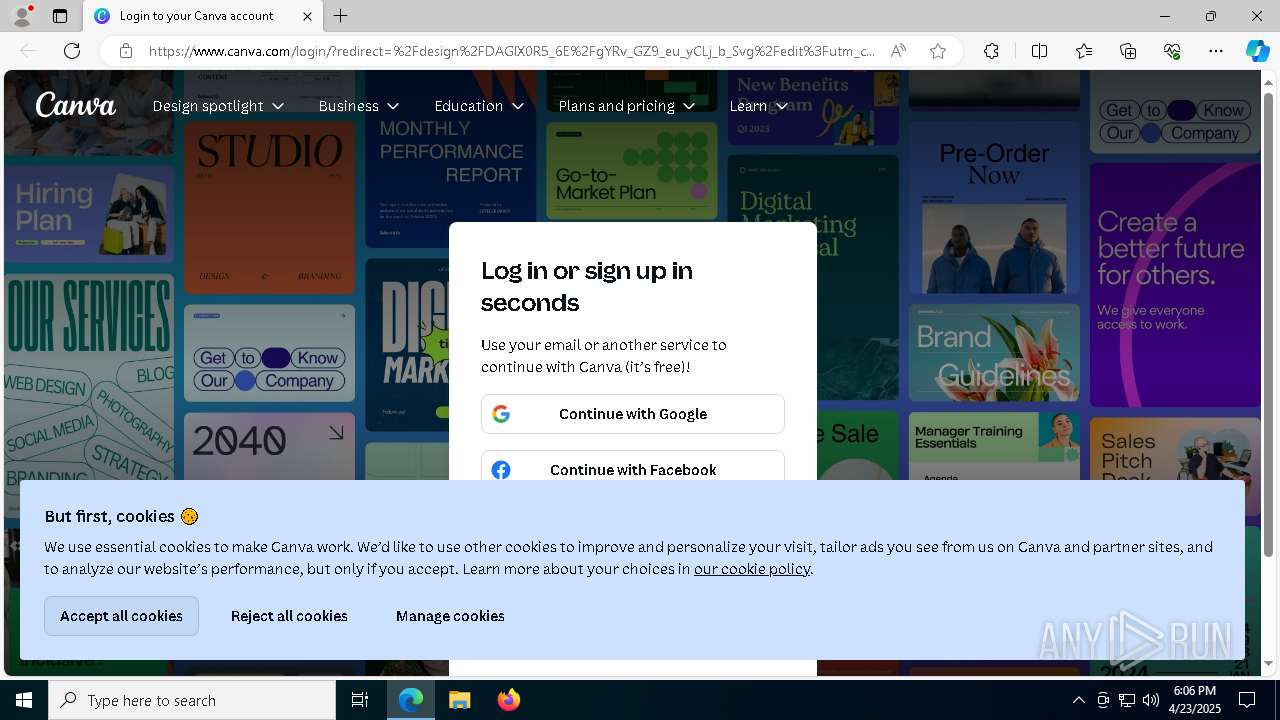The image size is (1280, 720).
Task: Open Collections panel
Action: (x=1128, y=51)
